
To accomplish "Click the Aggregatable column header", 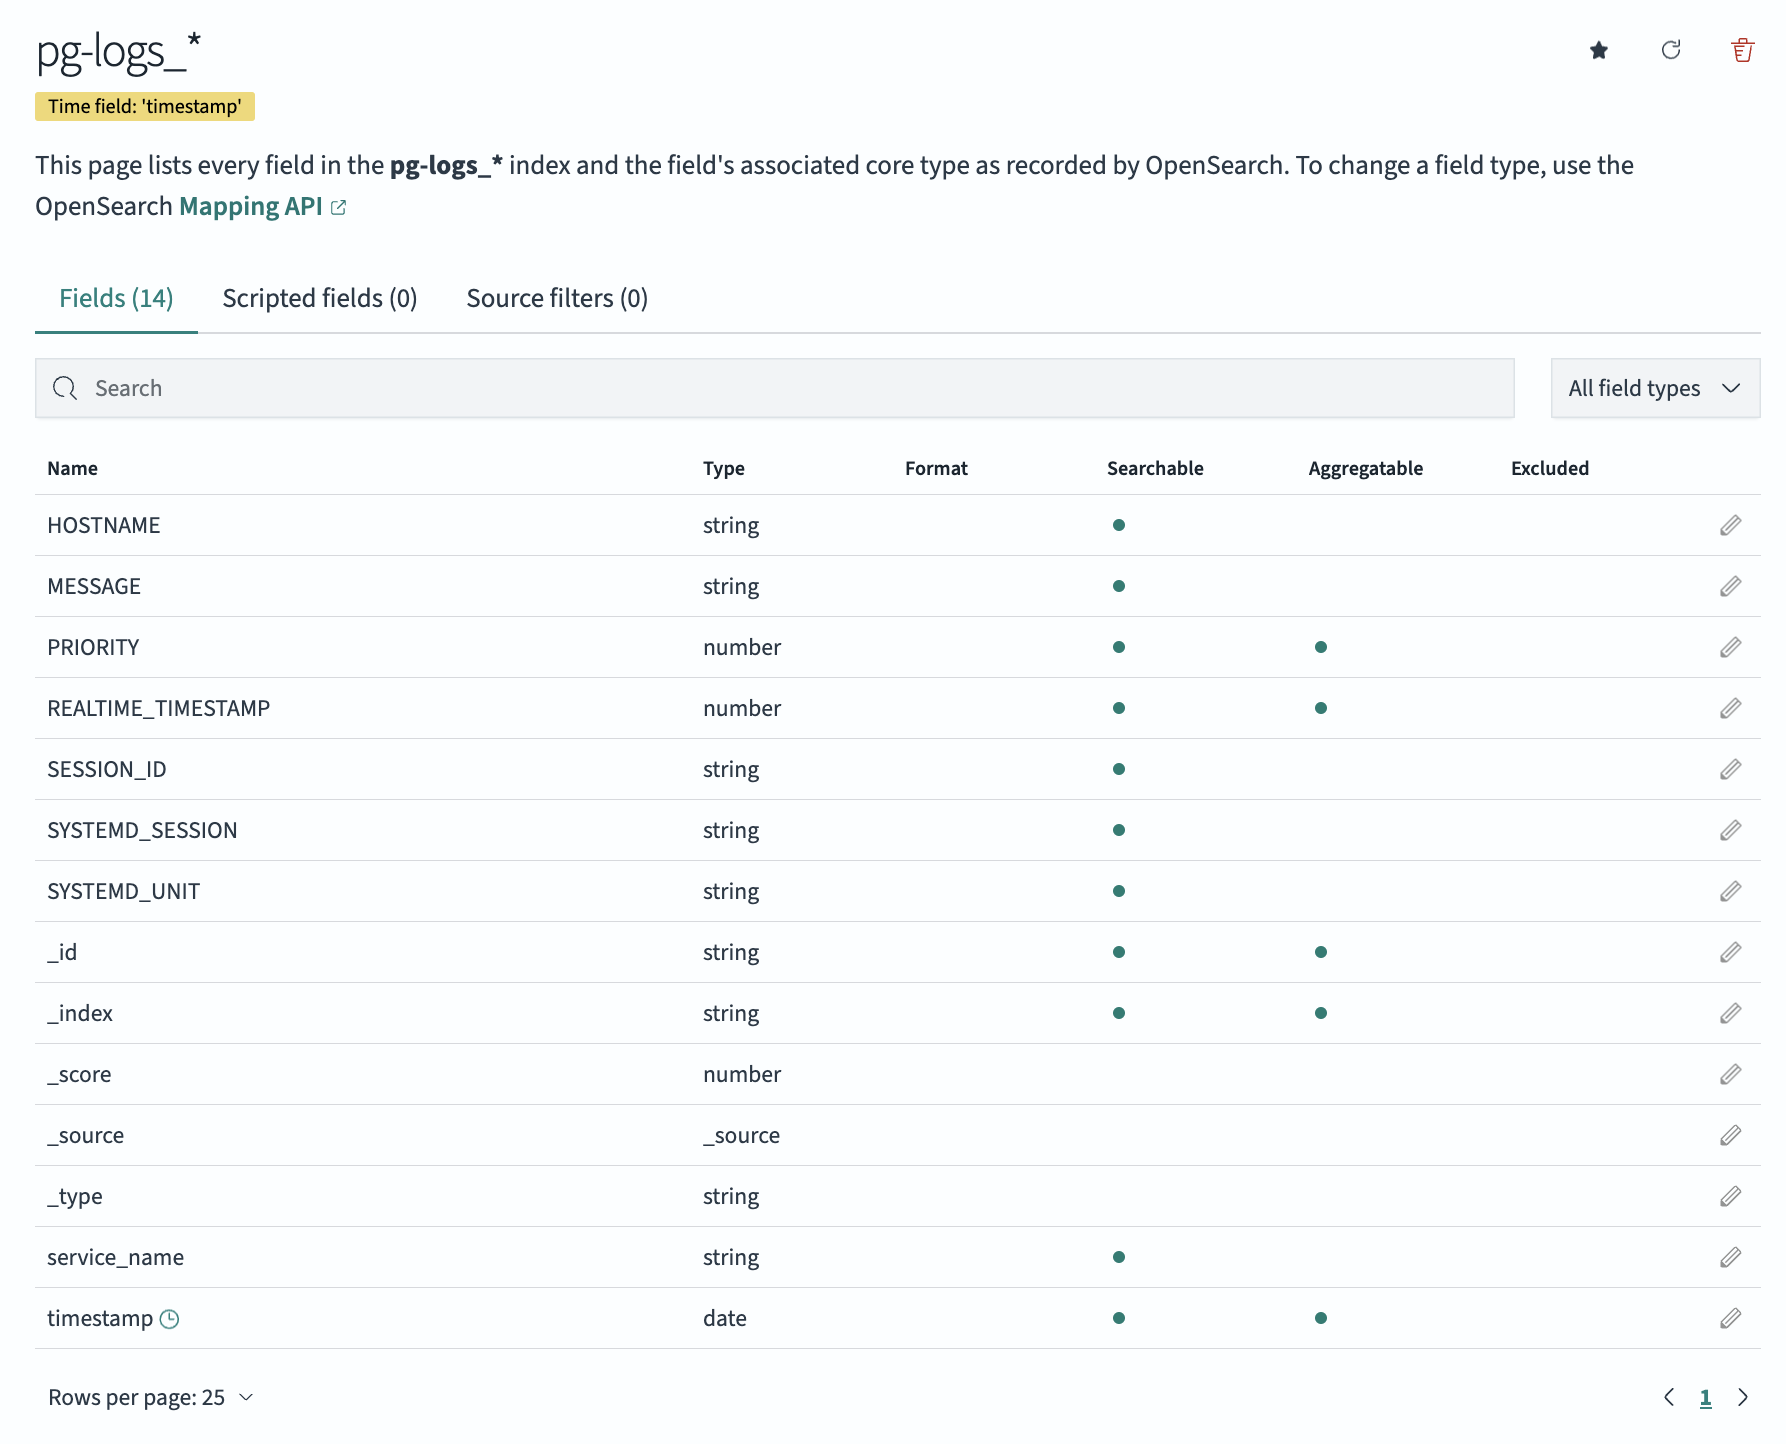I will pos(1366,468).
